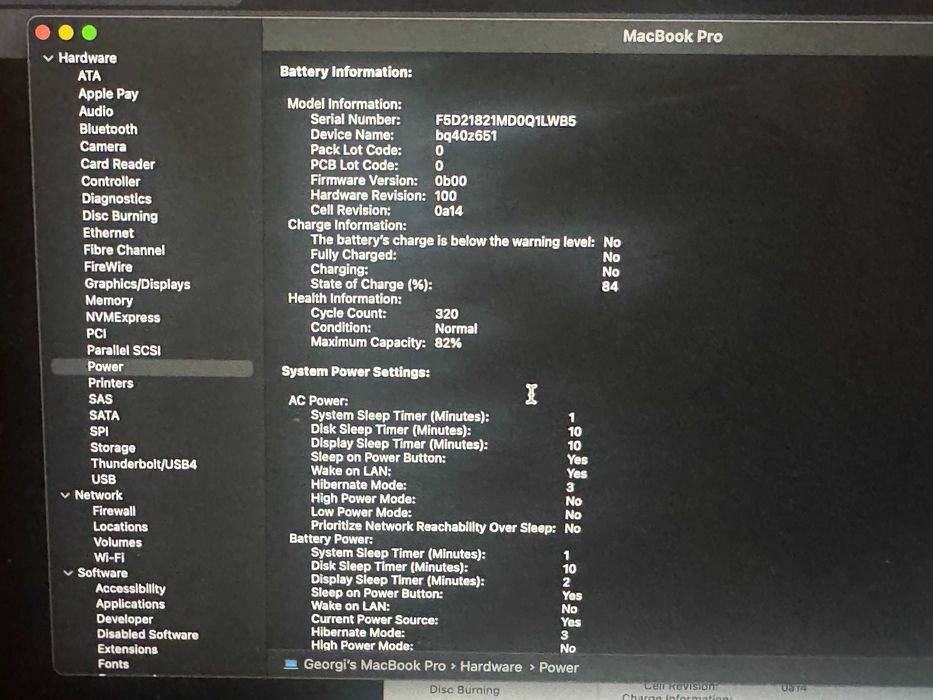The height and width of the screenshot is (700, 933).
Task: Click the green zoom window button
Action: pyautogui.click(x=89, y=32)
